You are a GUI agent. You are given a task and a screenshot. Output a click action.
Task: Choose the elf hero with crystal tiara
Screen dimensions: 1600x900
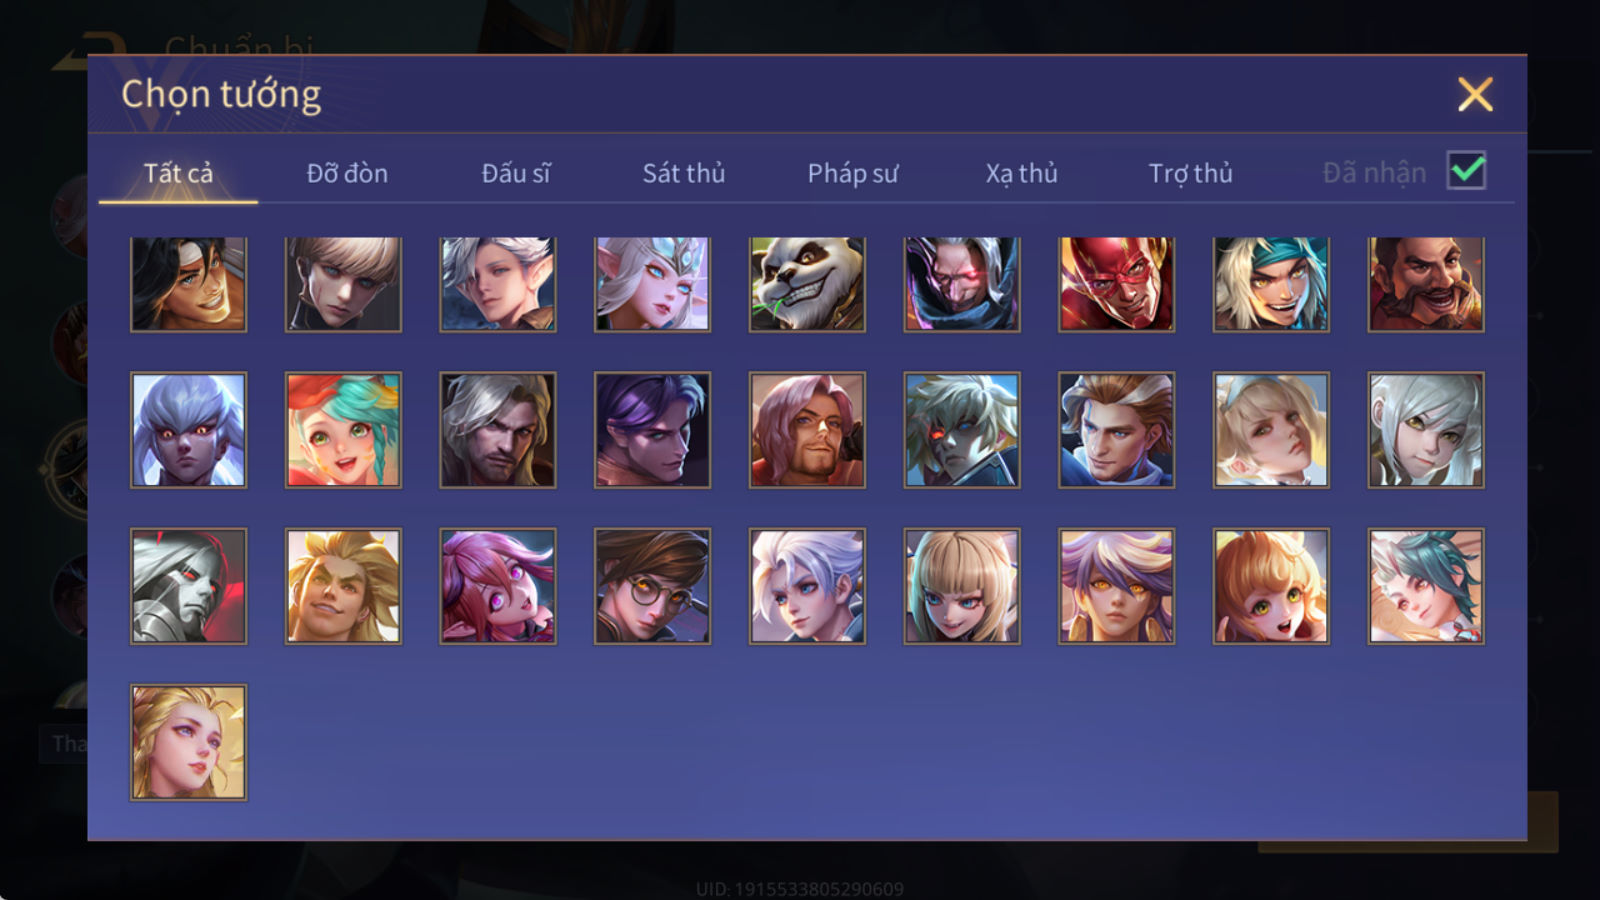(x=652, y=284)
